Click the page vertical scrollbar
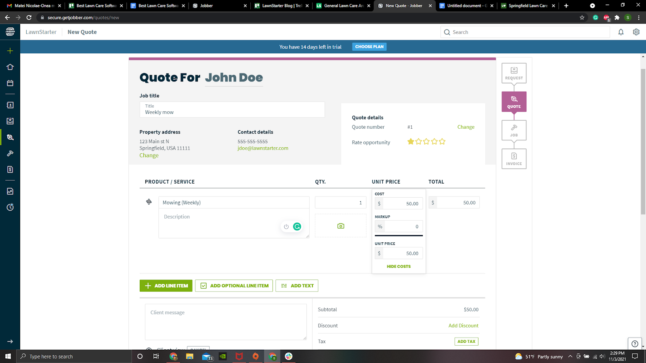 click(643, 141)
